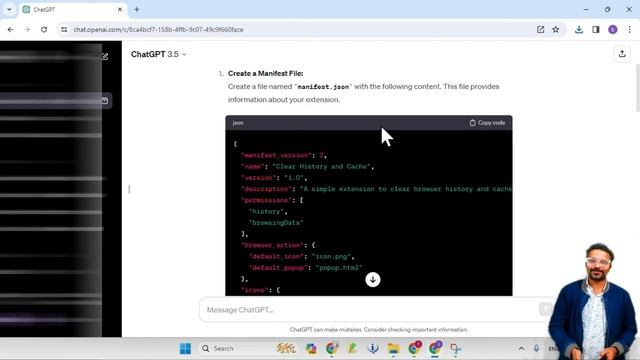Click the scroll-to-bottom arrow button
The image size is (640, 360).
(x=373, y=280)
